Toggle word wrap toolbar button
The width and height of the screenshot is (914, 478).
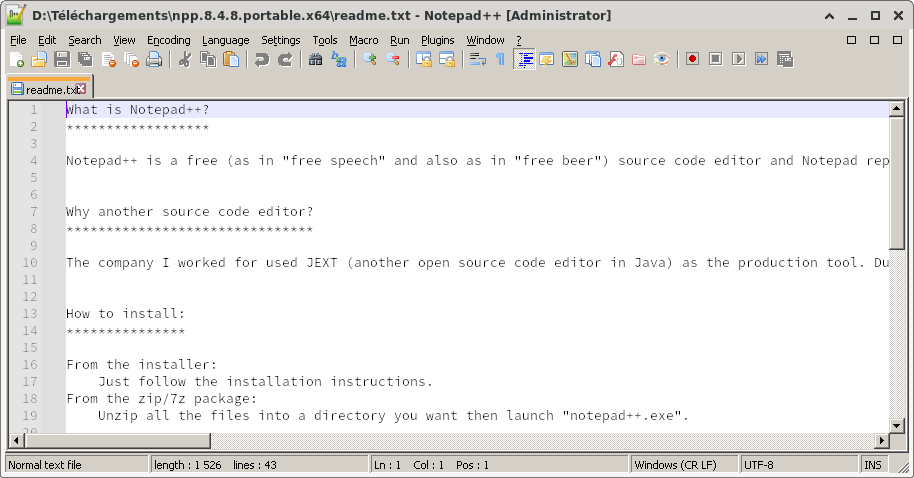[x=477, y=59]
